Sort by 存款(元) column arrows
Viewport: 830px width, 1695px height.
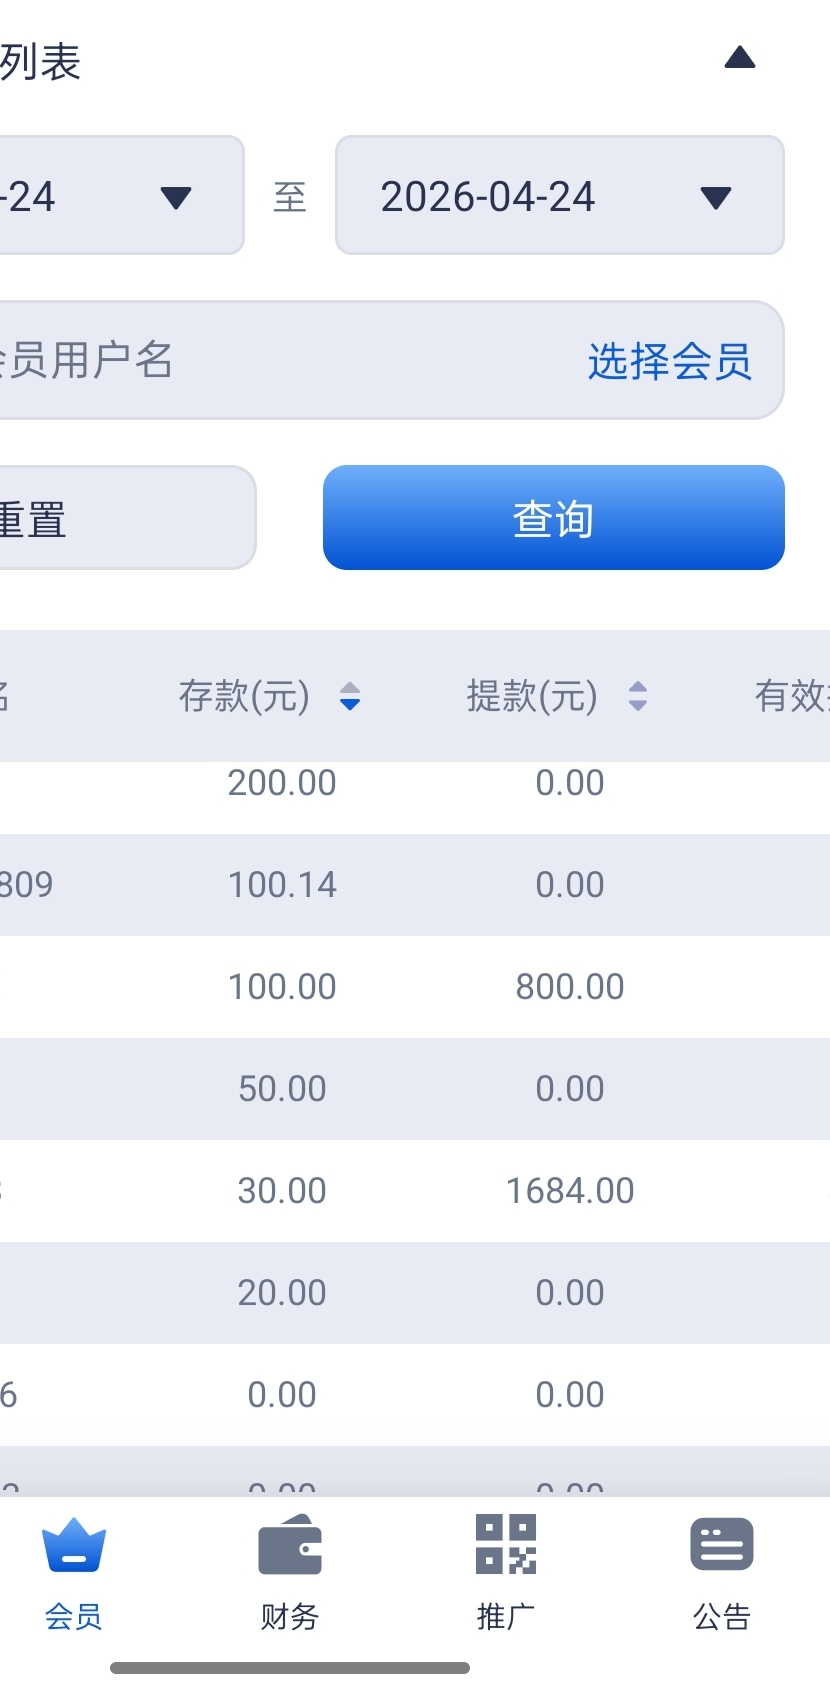point(350,696)
